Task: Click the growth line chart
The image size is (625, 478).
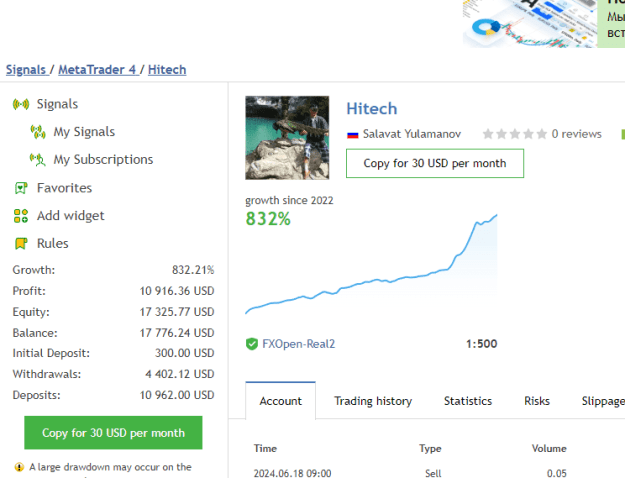Action: click(371, 264)
